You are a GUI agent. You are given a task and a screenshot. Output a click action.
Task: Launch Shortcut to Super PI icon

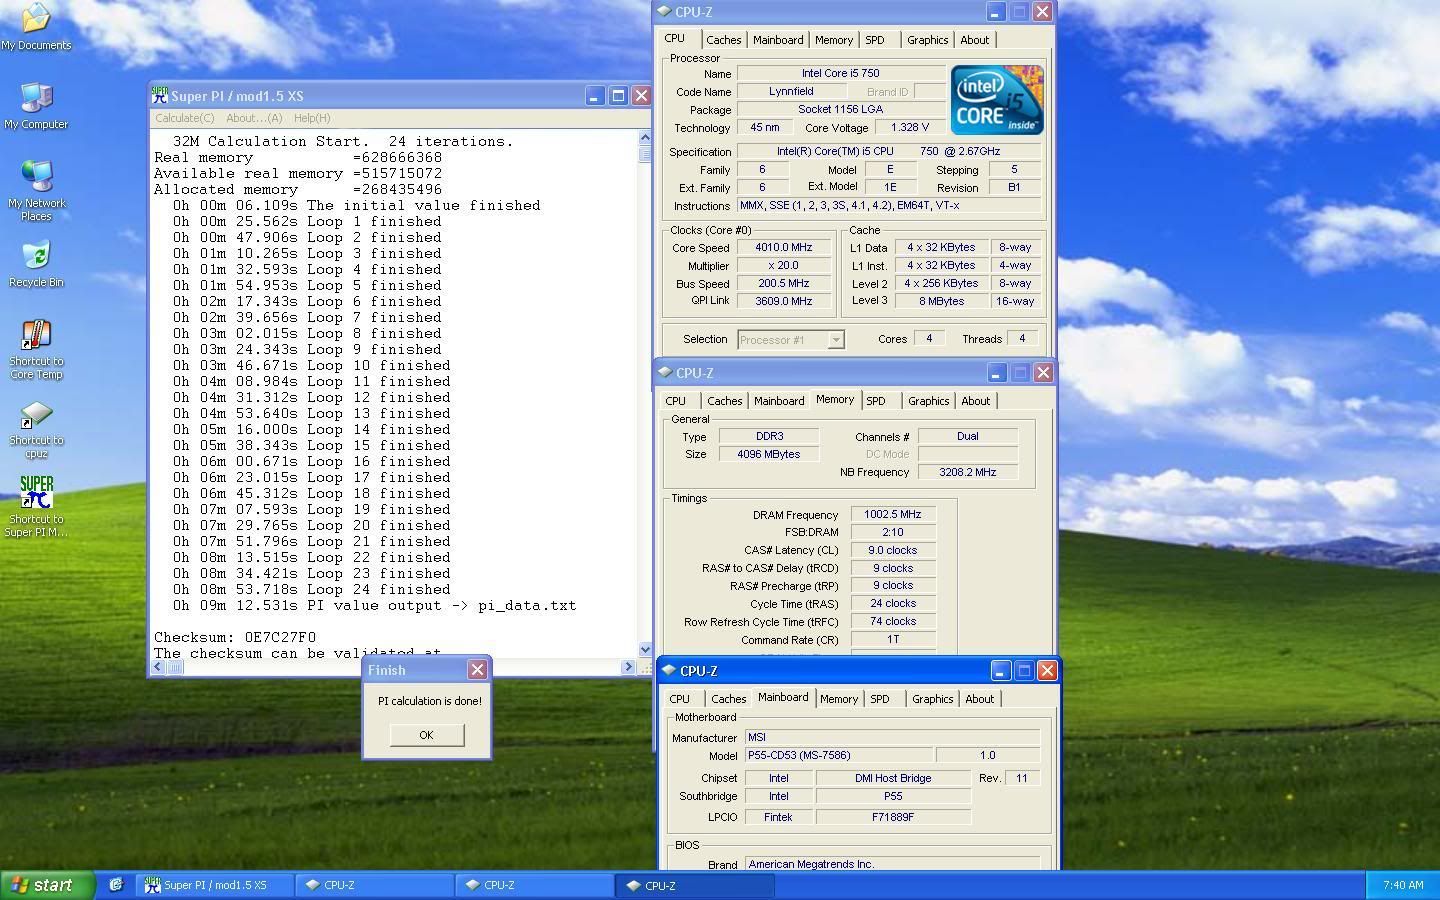[x=36, y=507]
